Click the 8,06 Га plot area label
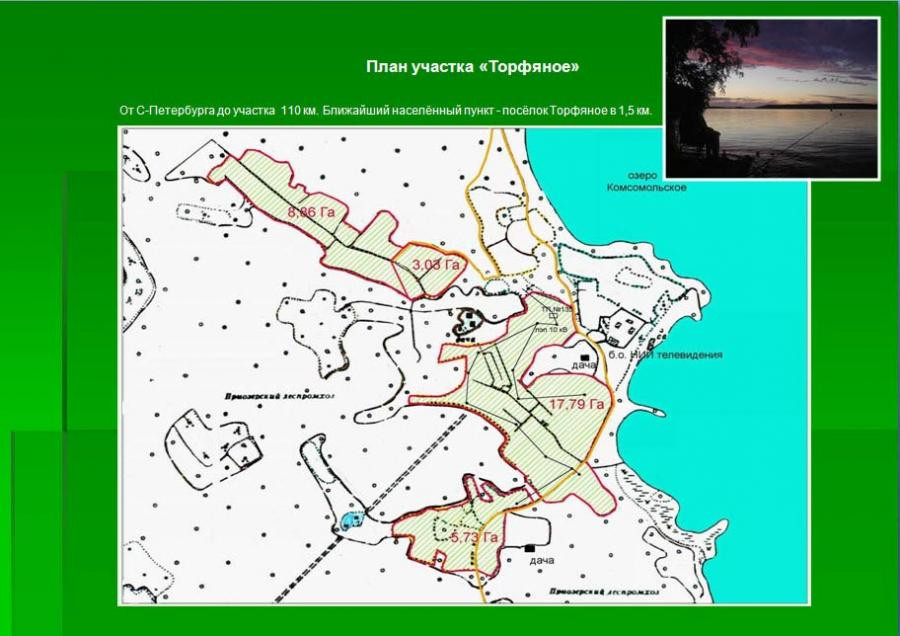 point(311,212)
